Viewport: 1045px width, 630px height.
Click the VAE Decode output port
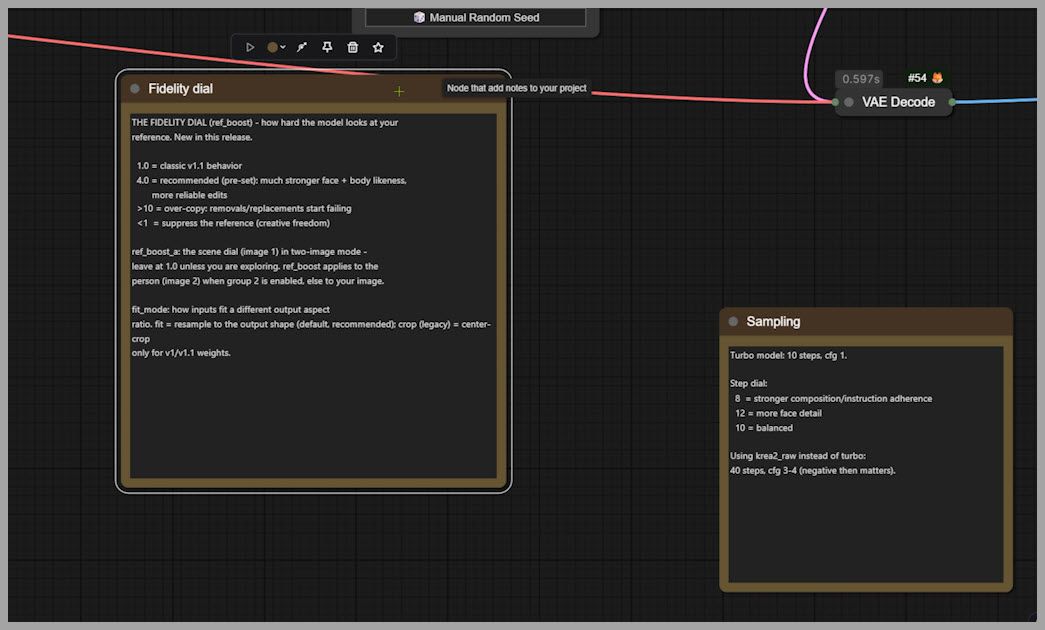[x=952, y=102]
